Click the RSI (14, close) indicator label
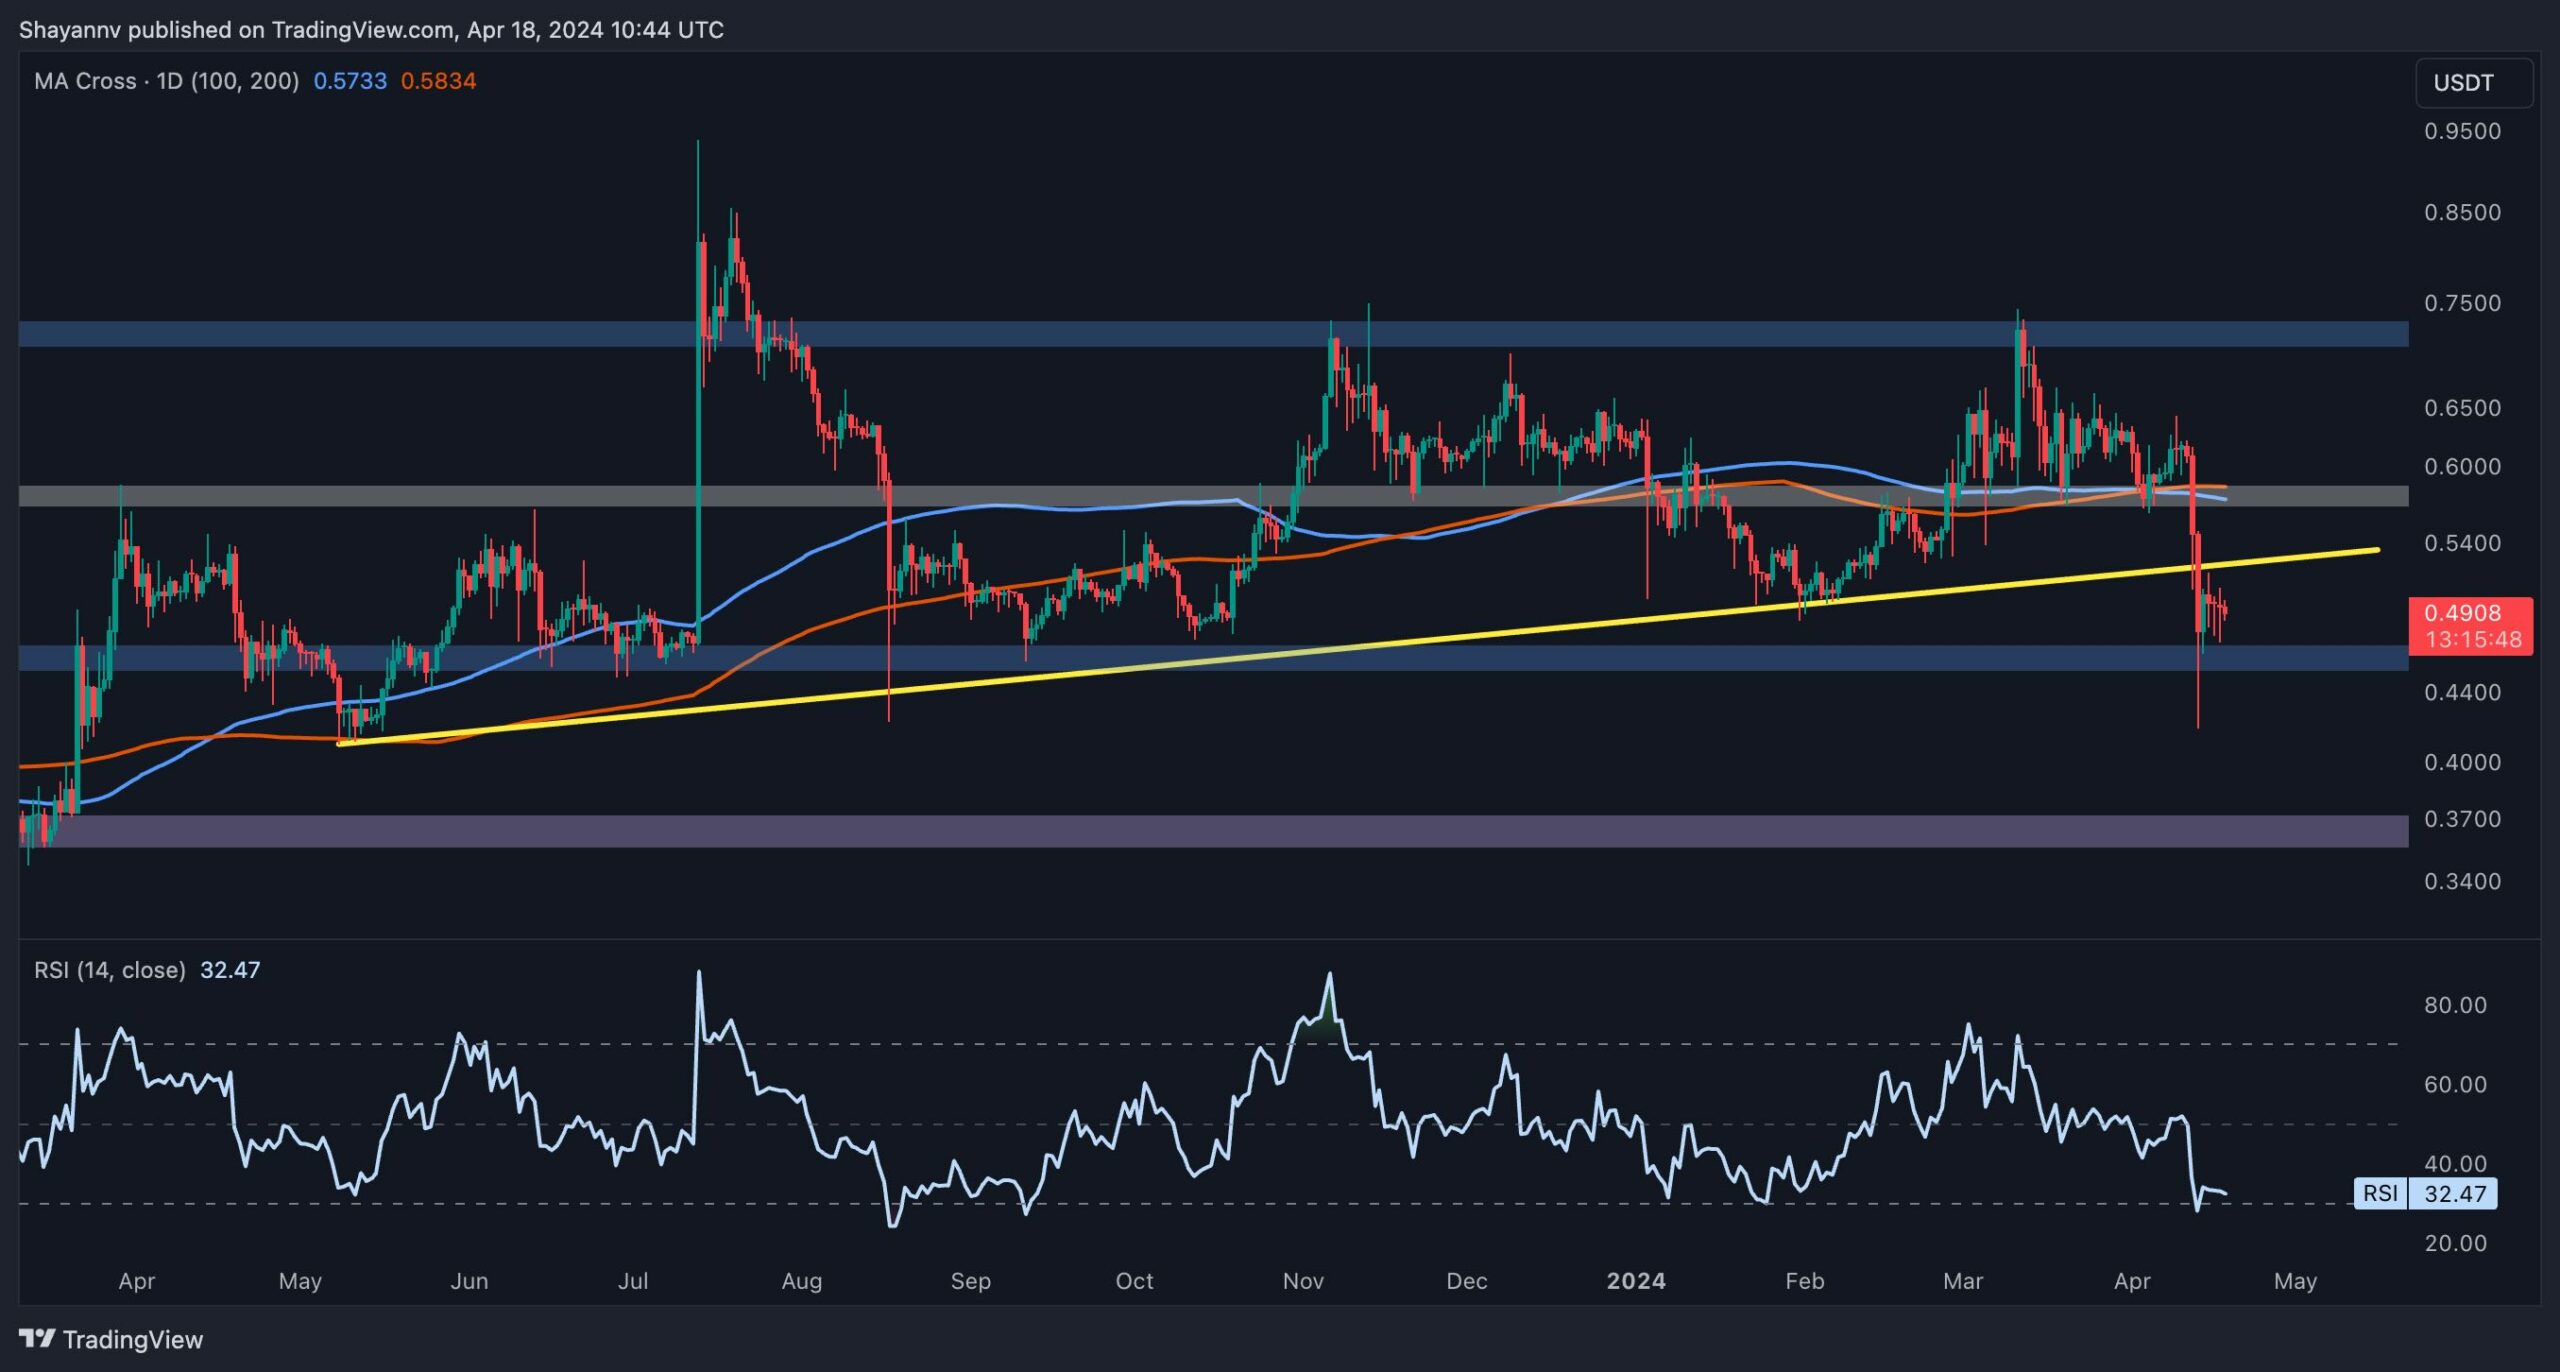Viewport: 2560px width, 1372px height. tap(110, 970)
